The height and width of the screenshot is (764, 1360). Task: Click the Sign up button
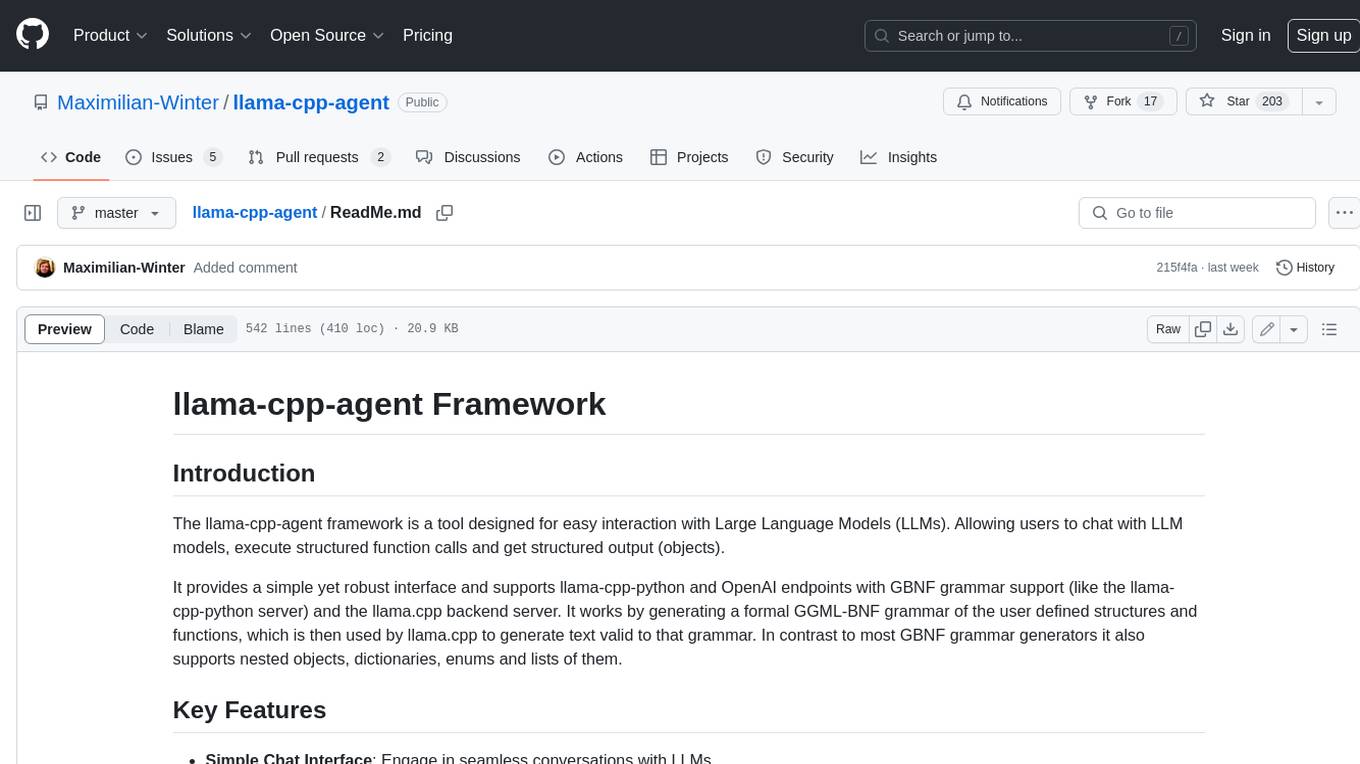1323,35
